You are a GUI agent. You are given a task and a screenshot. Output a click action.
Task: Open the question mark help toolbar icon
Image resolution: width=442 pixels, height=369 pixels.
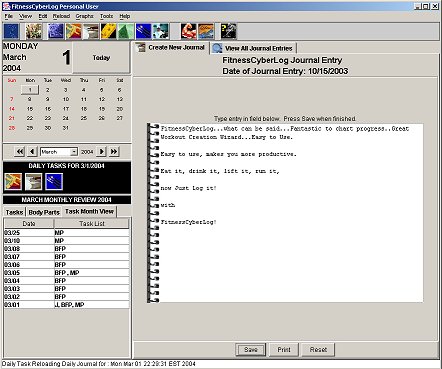pyautogui.click(x=229, y=31)
